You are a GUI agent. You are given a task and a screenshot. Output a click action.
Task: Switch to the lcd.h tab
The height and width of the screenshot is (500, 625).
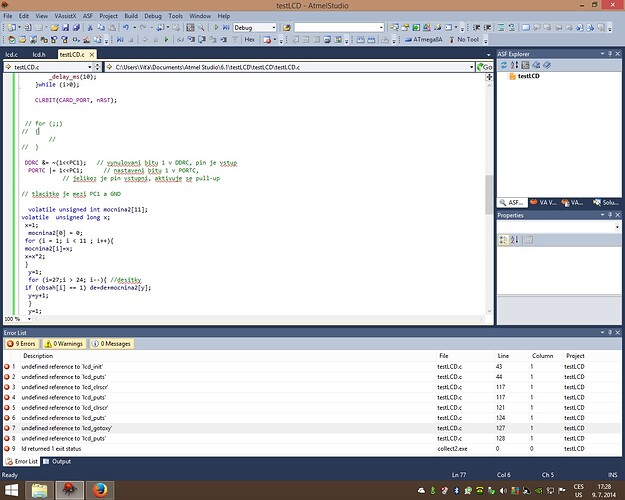click(39, 55)
